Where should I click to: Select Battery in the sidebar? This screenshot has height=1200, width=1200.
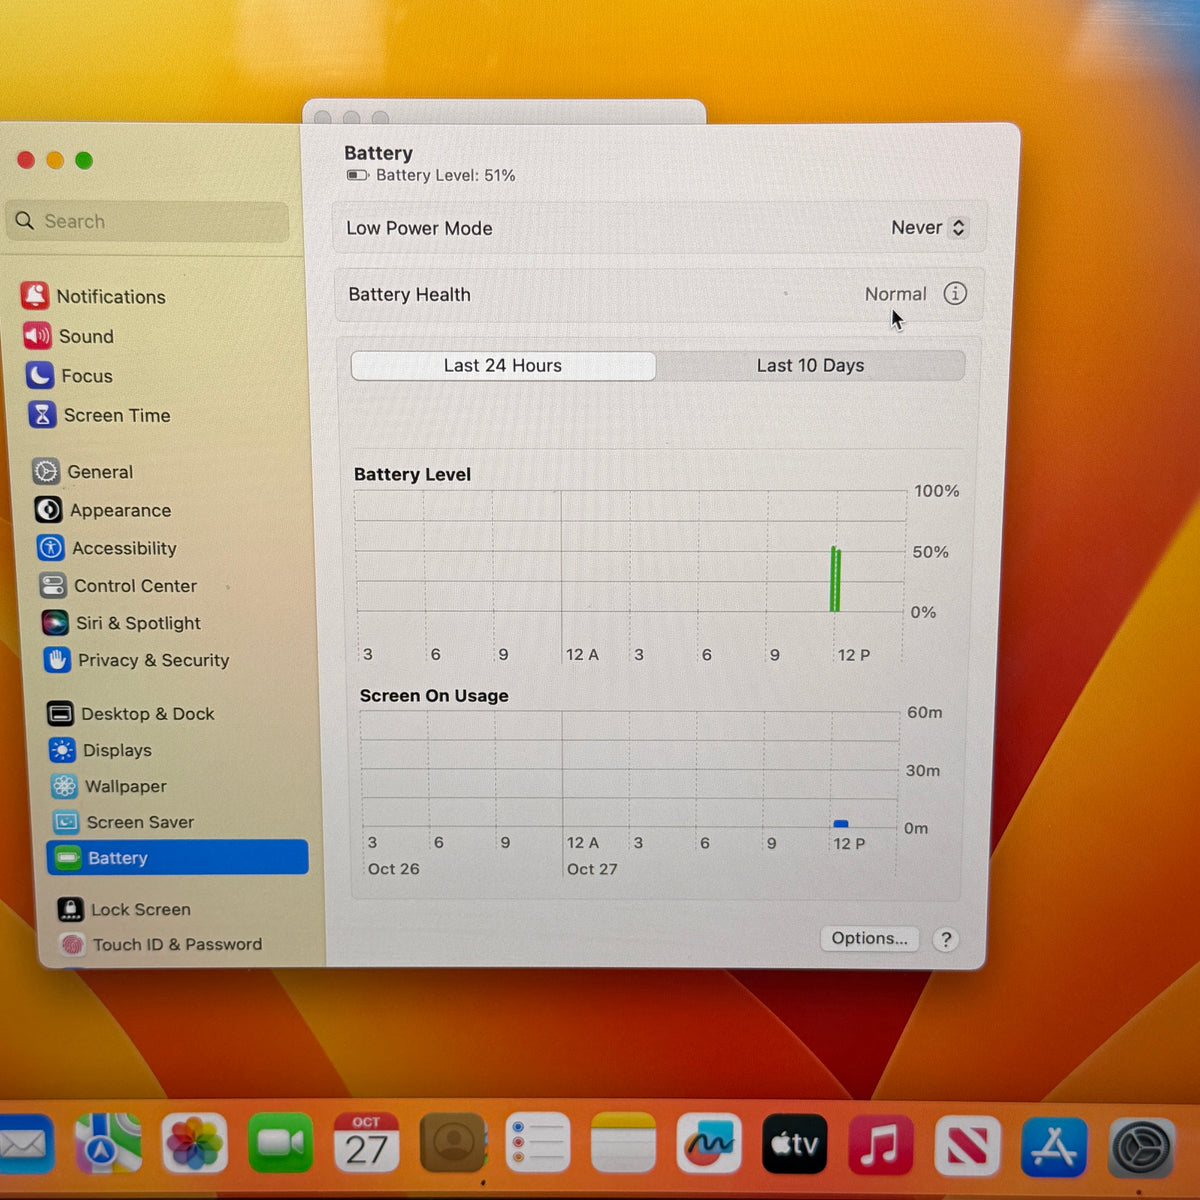[x=177, y=857]
